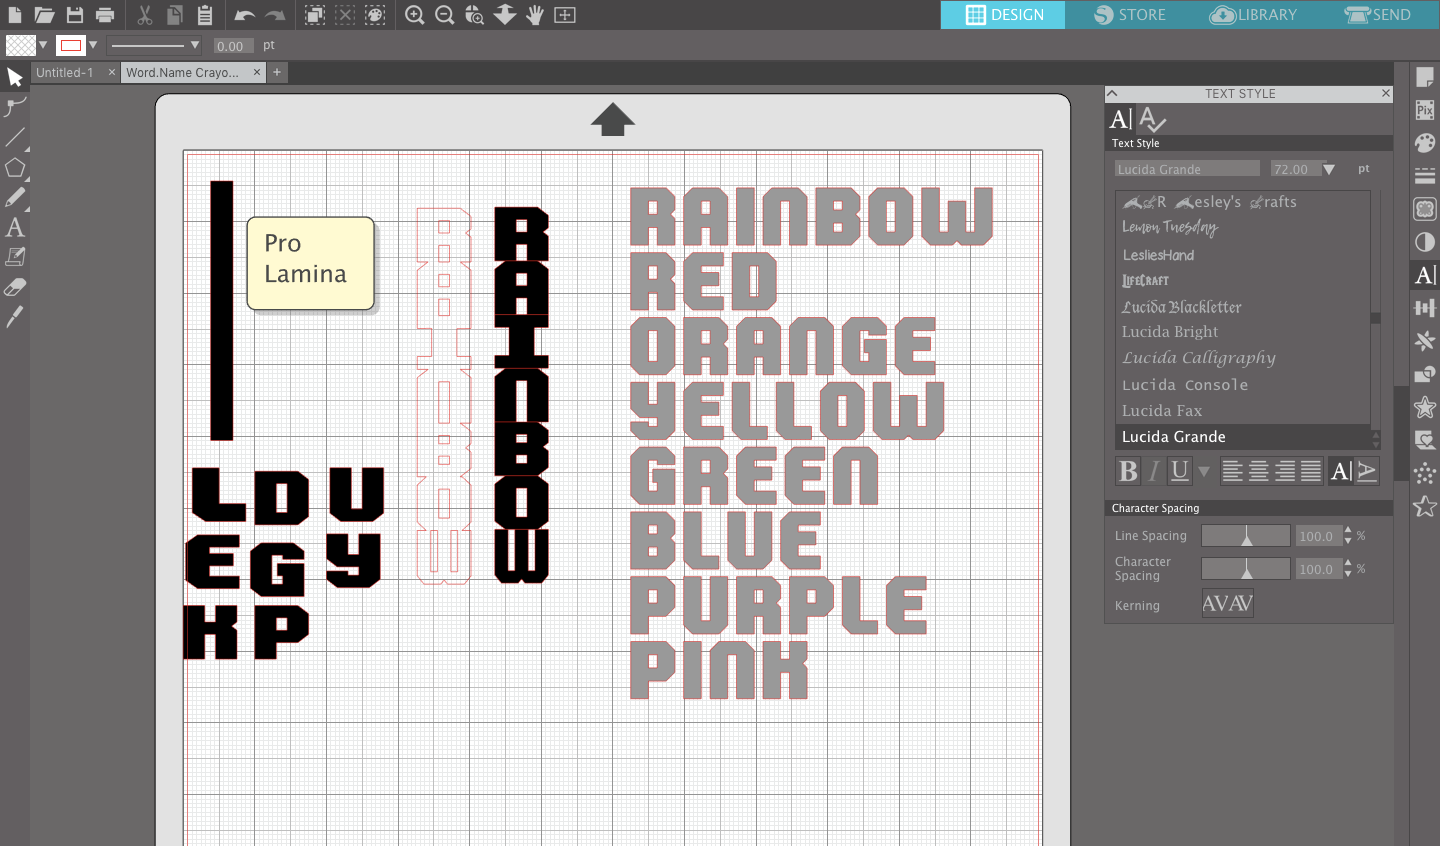This screenshot has height=846, width=1440.
Task: Enable italic text formatting
Action: 1151,470
